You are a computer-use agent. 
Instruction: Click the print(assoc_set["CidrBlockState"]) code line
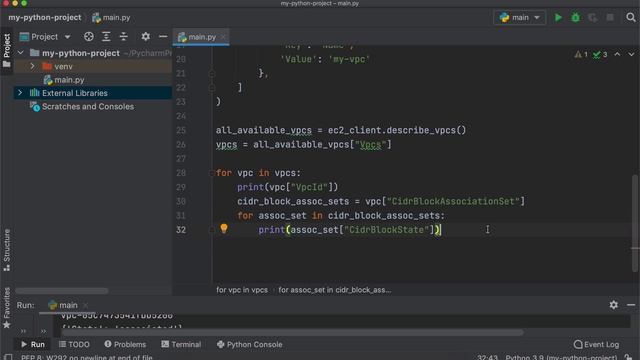(349, 230)
